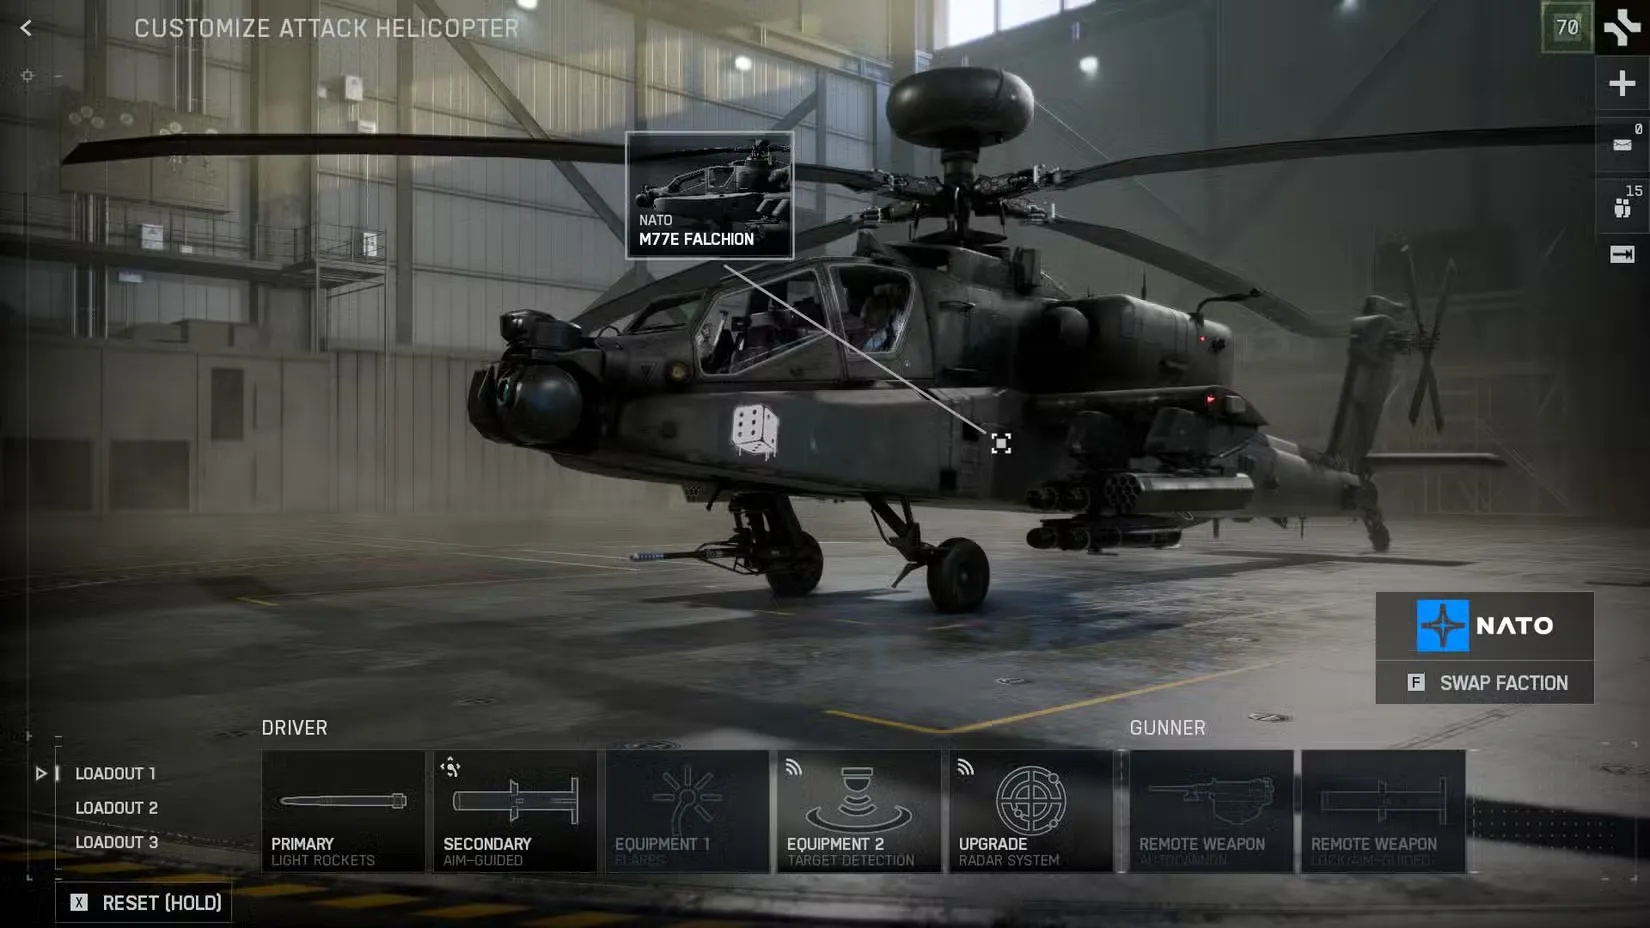Open the Secondary Aim-Guided weapon slot
The height and width of the screenshot is (928, 1650).
point(514,810)
